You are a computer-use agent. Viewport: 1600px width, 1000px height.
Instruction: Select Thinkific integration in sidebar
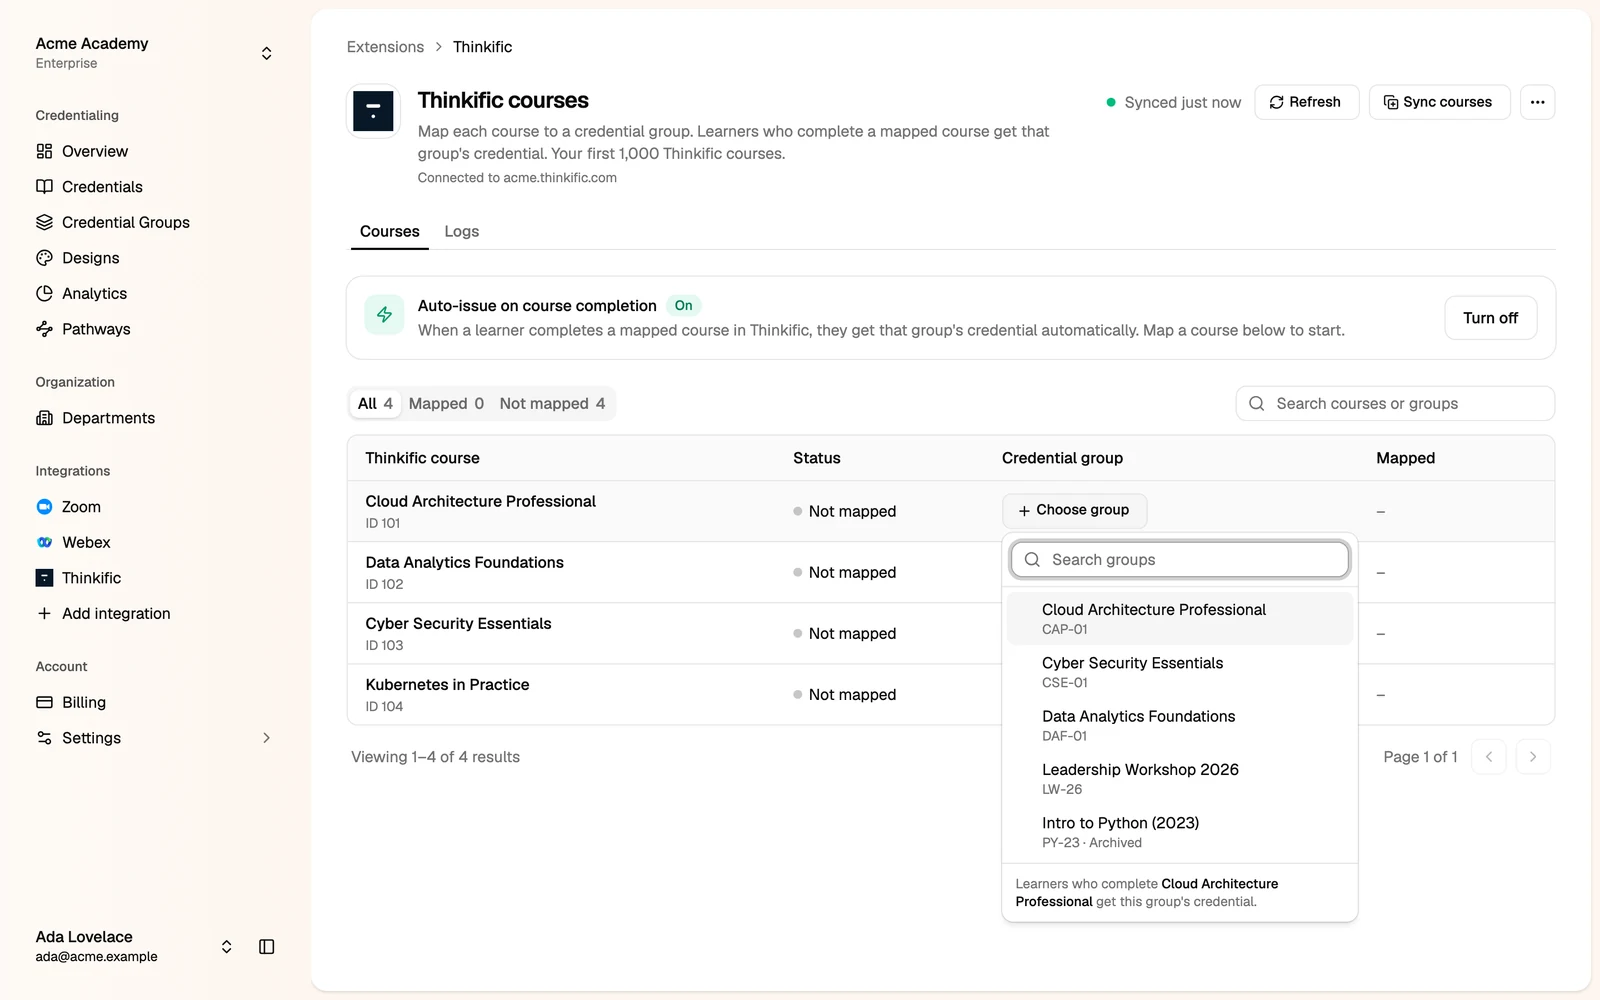coord(79,578)
